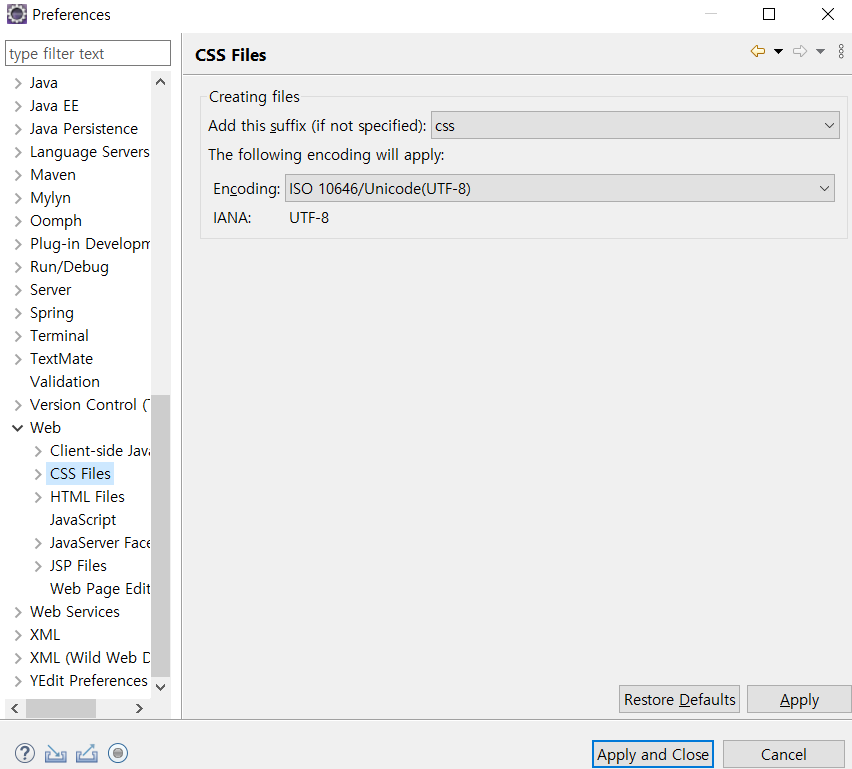Click the Forward navigation arrow icon
Image resolution: width=852 pixels, height=769 pixels.
click(x=800, y=52)
